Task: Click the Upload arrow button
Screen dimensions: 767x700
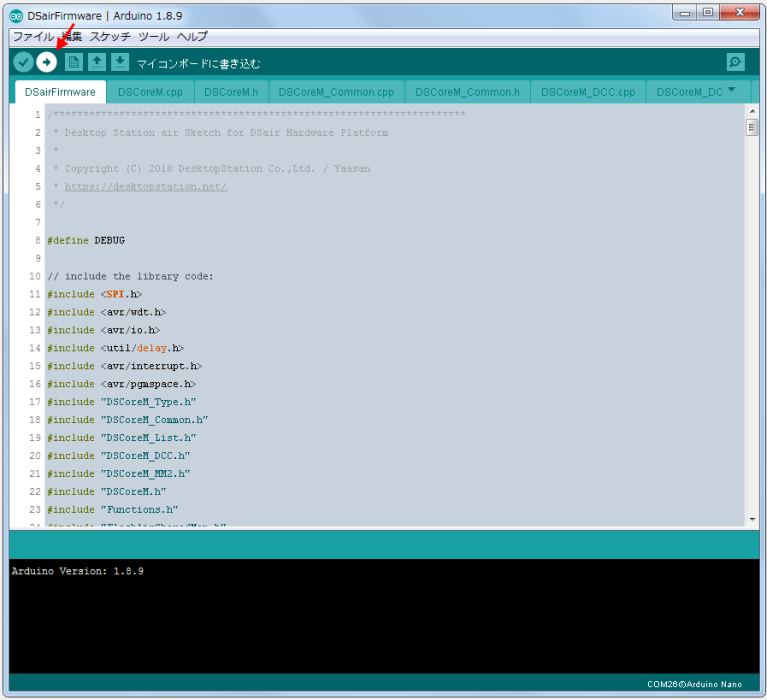Action: (x=47, y=62)
